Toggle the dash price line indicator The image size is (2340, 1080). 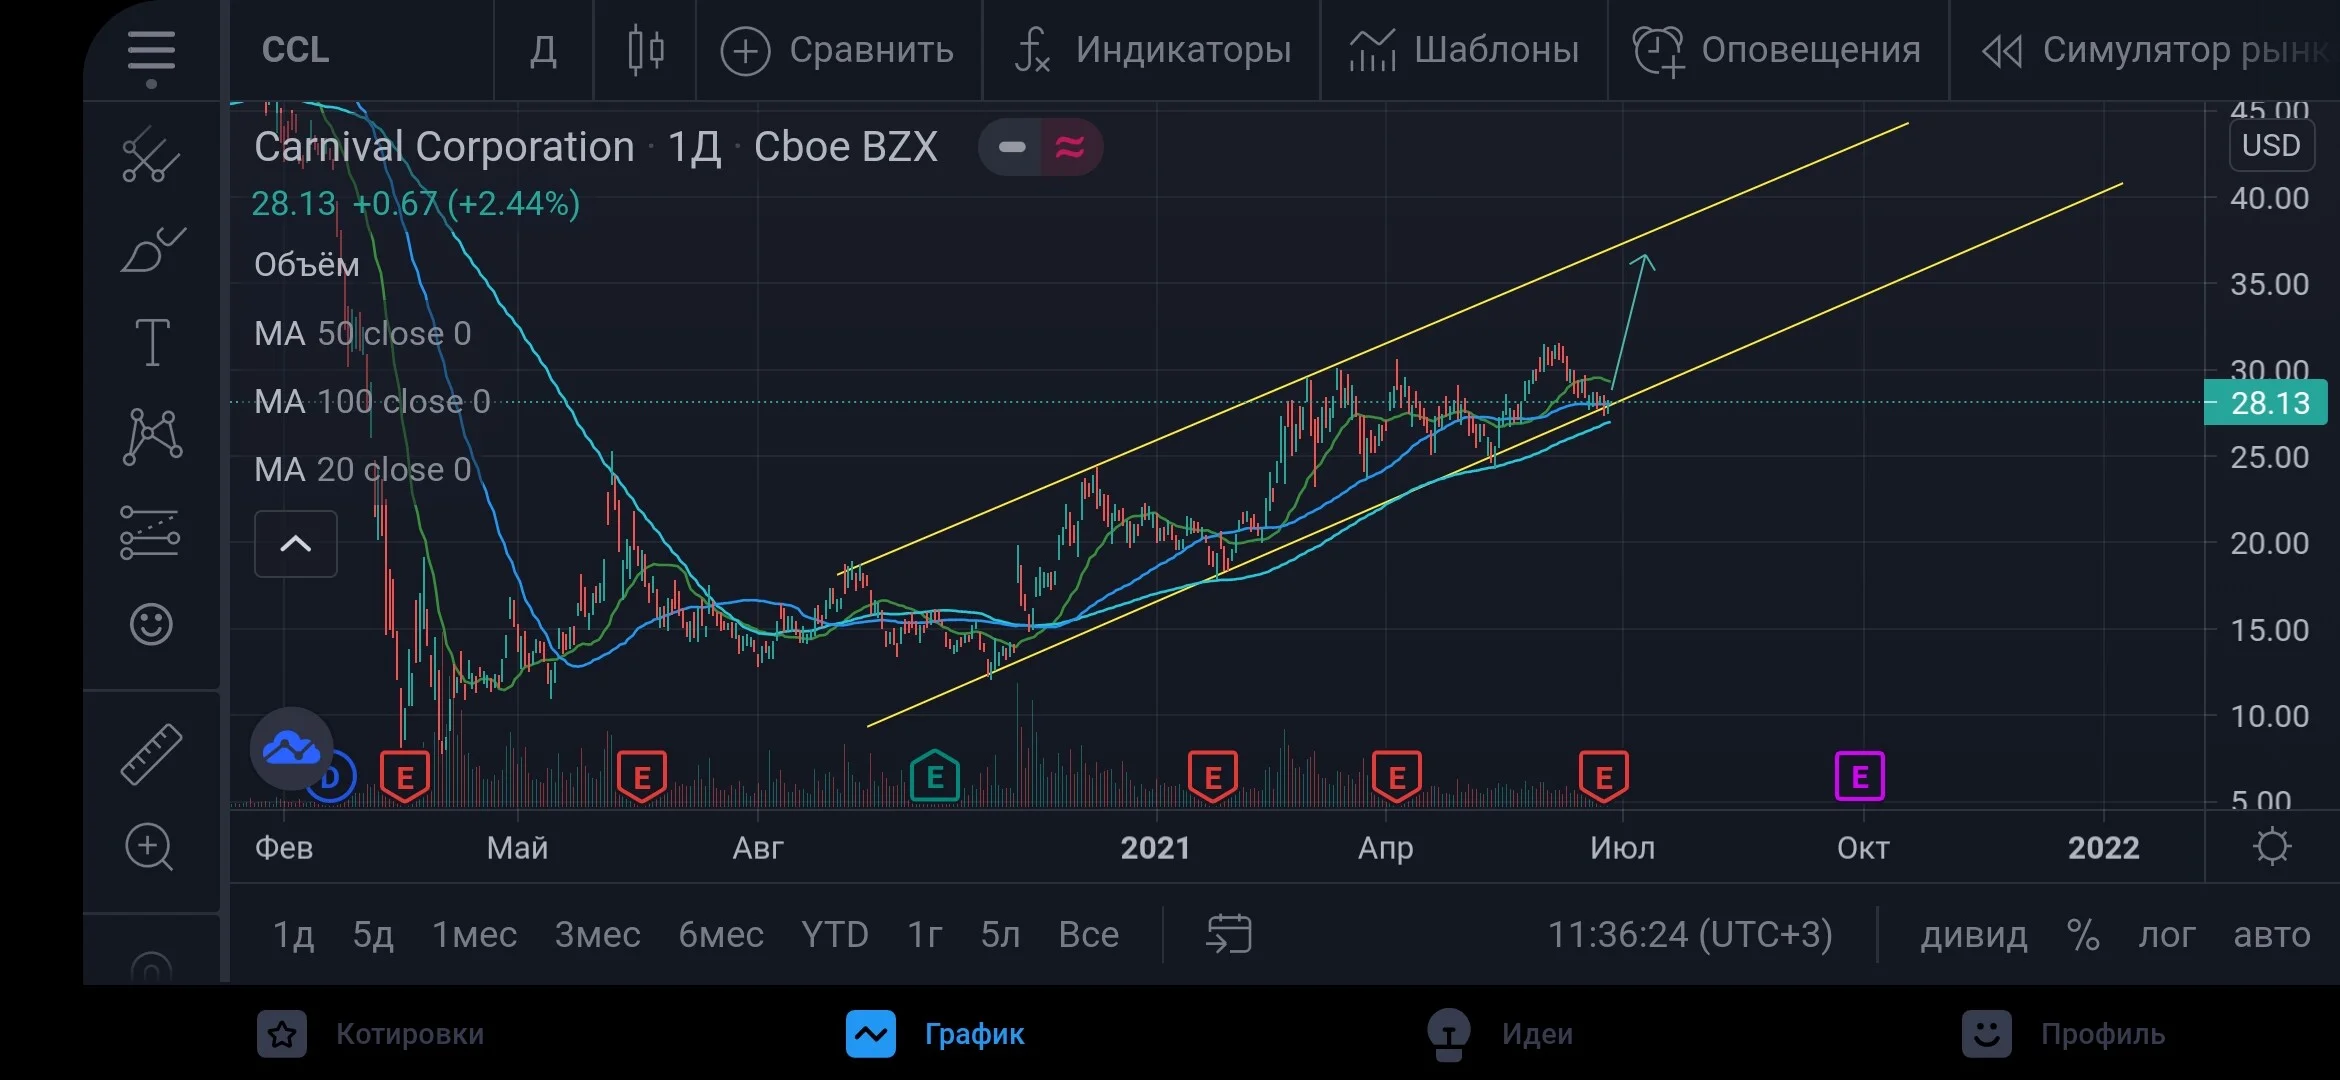point(1011,147)
